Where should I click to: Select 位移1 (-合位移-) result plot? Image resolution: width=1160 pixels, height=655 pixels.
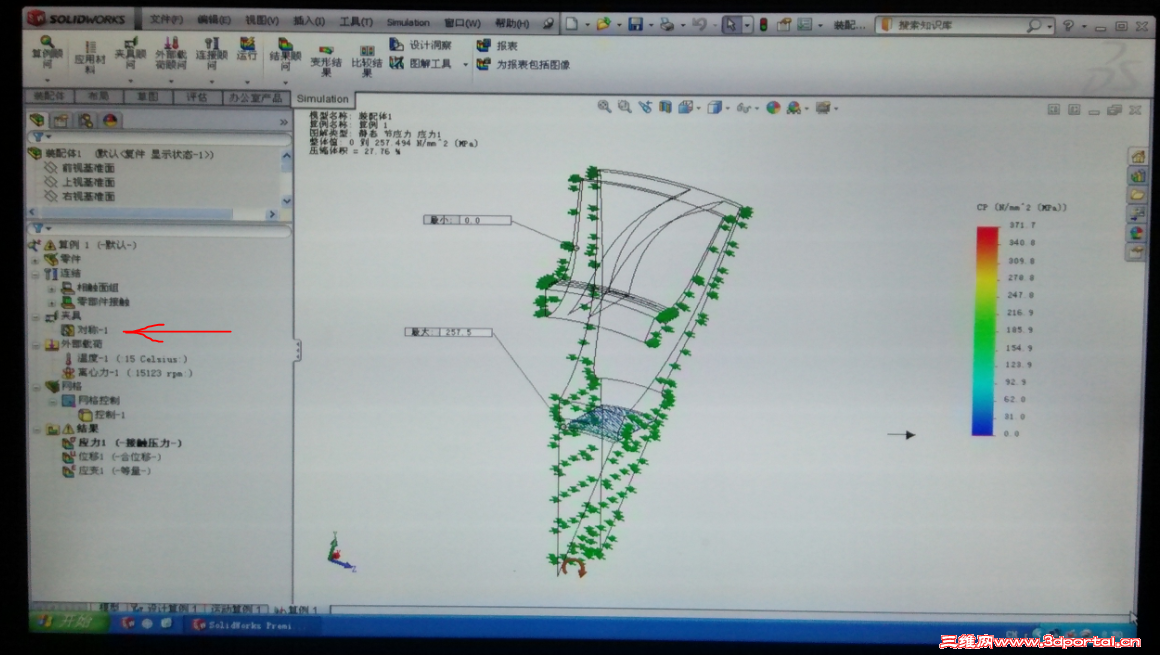click(x=111, y=457)
